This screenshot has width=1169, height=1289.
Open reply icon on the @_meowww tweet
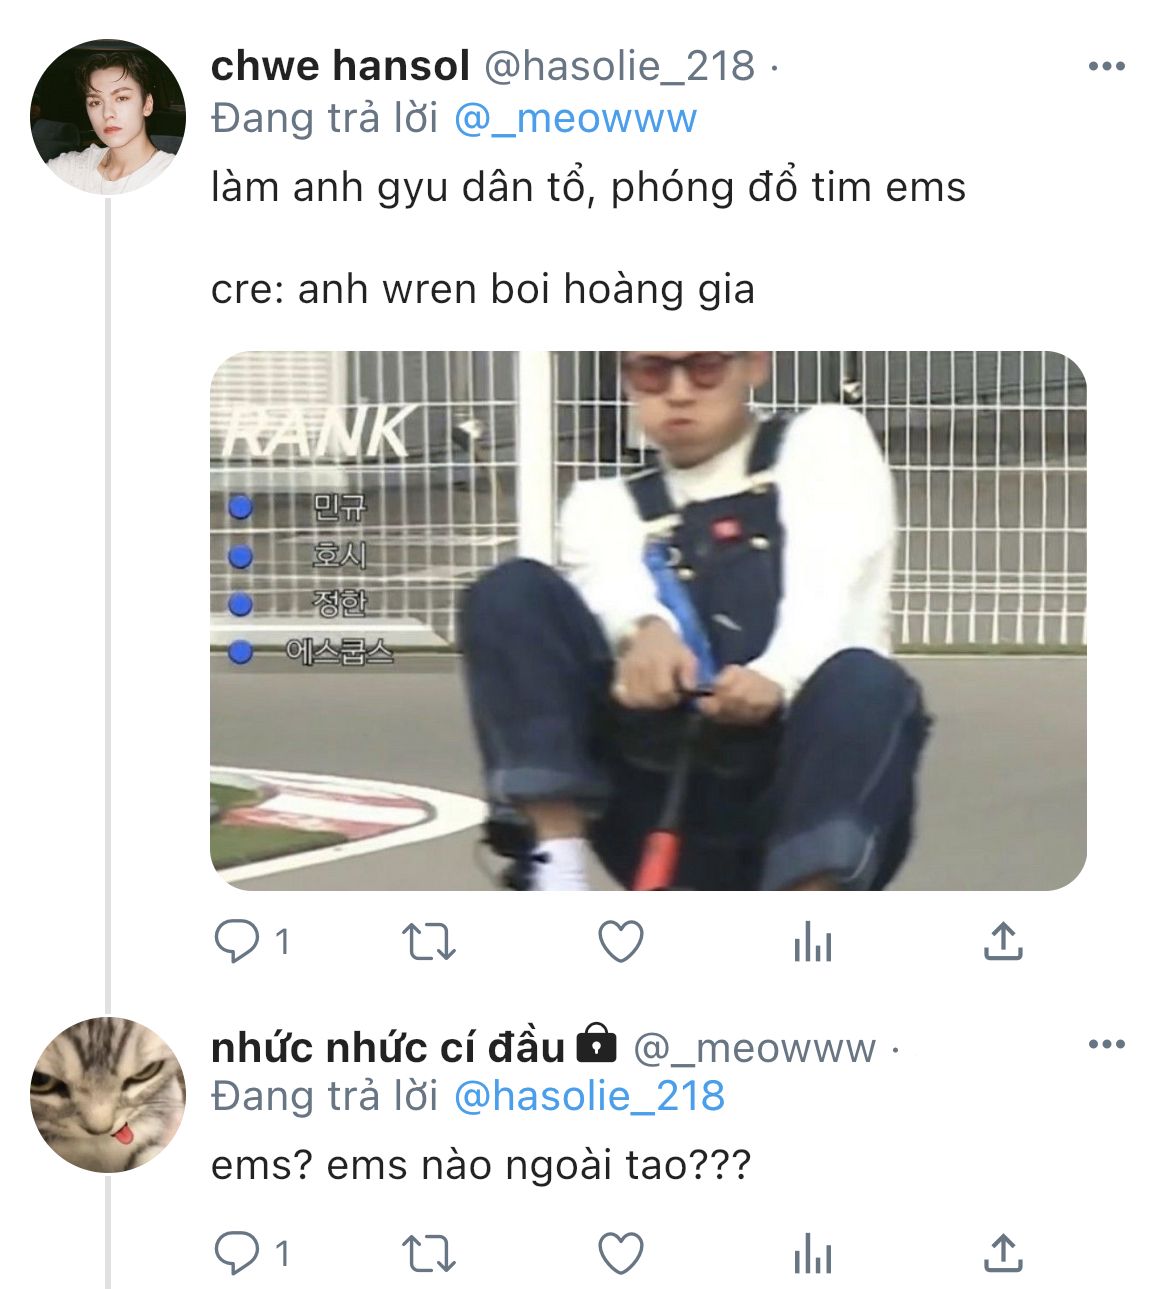(x=238, y=1253)
